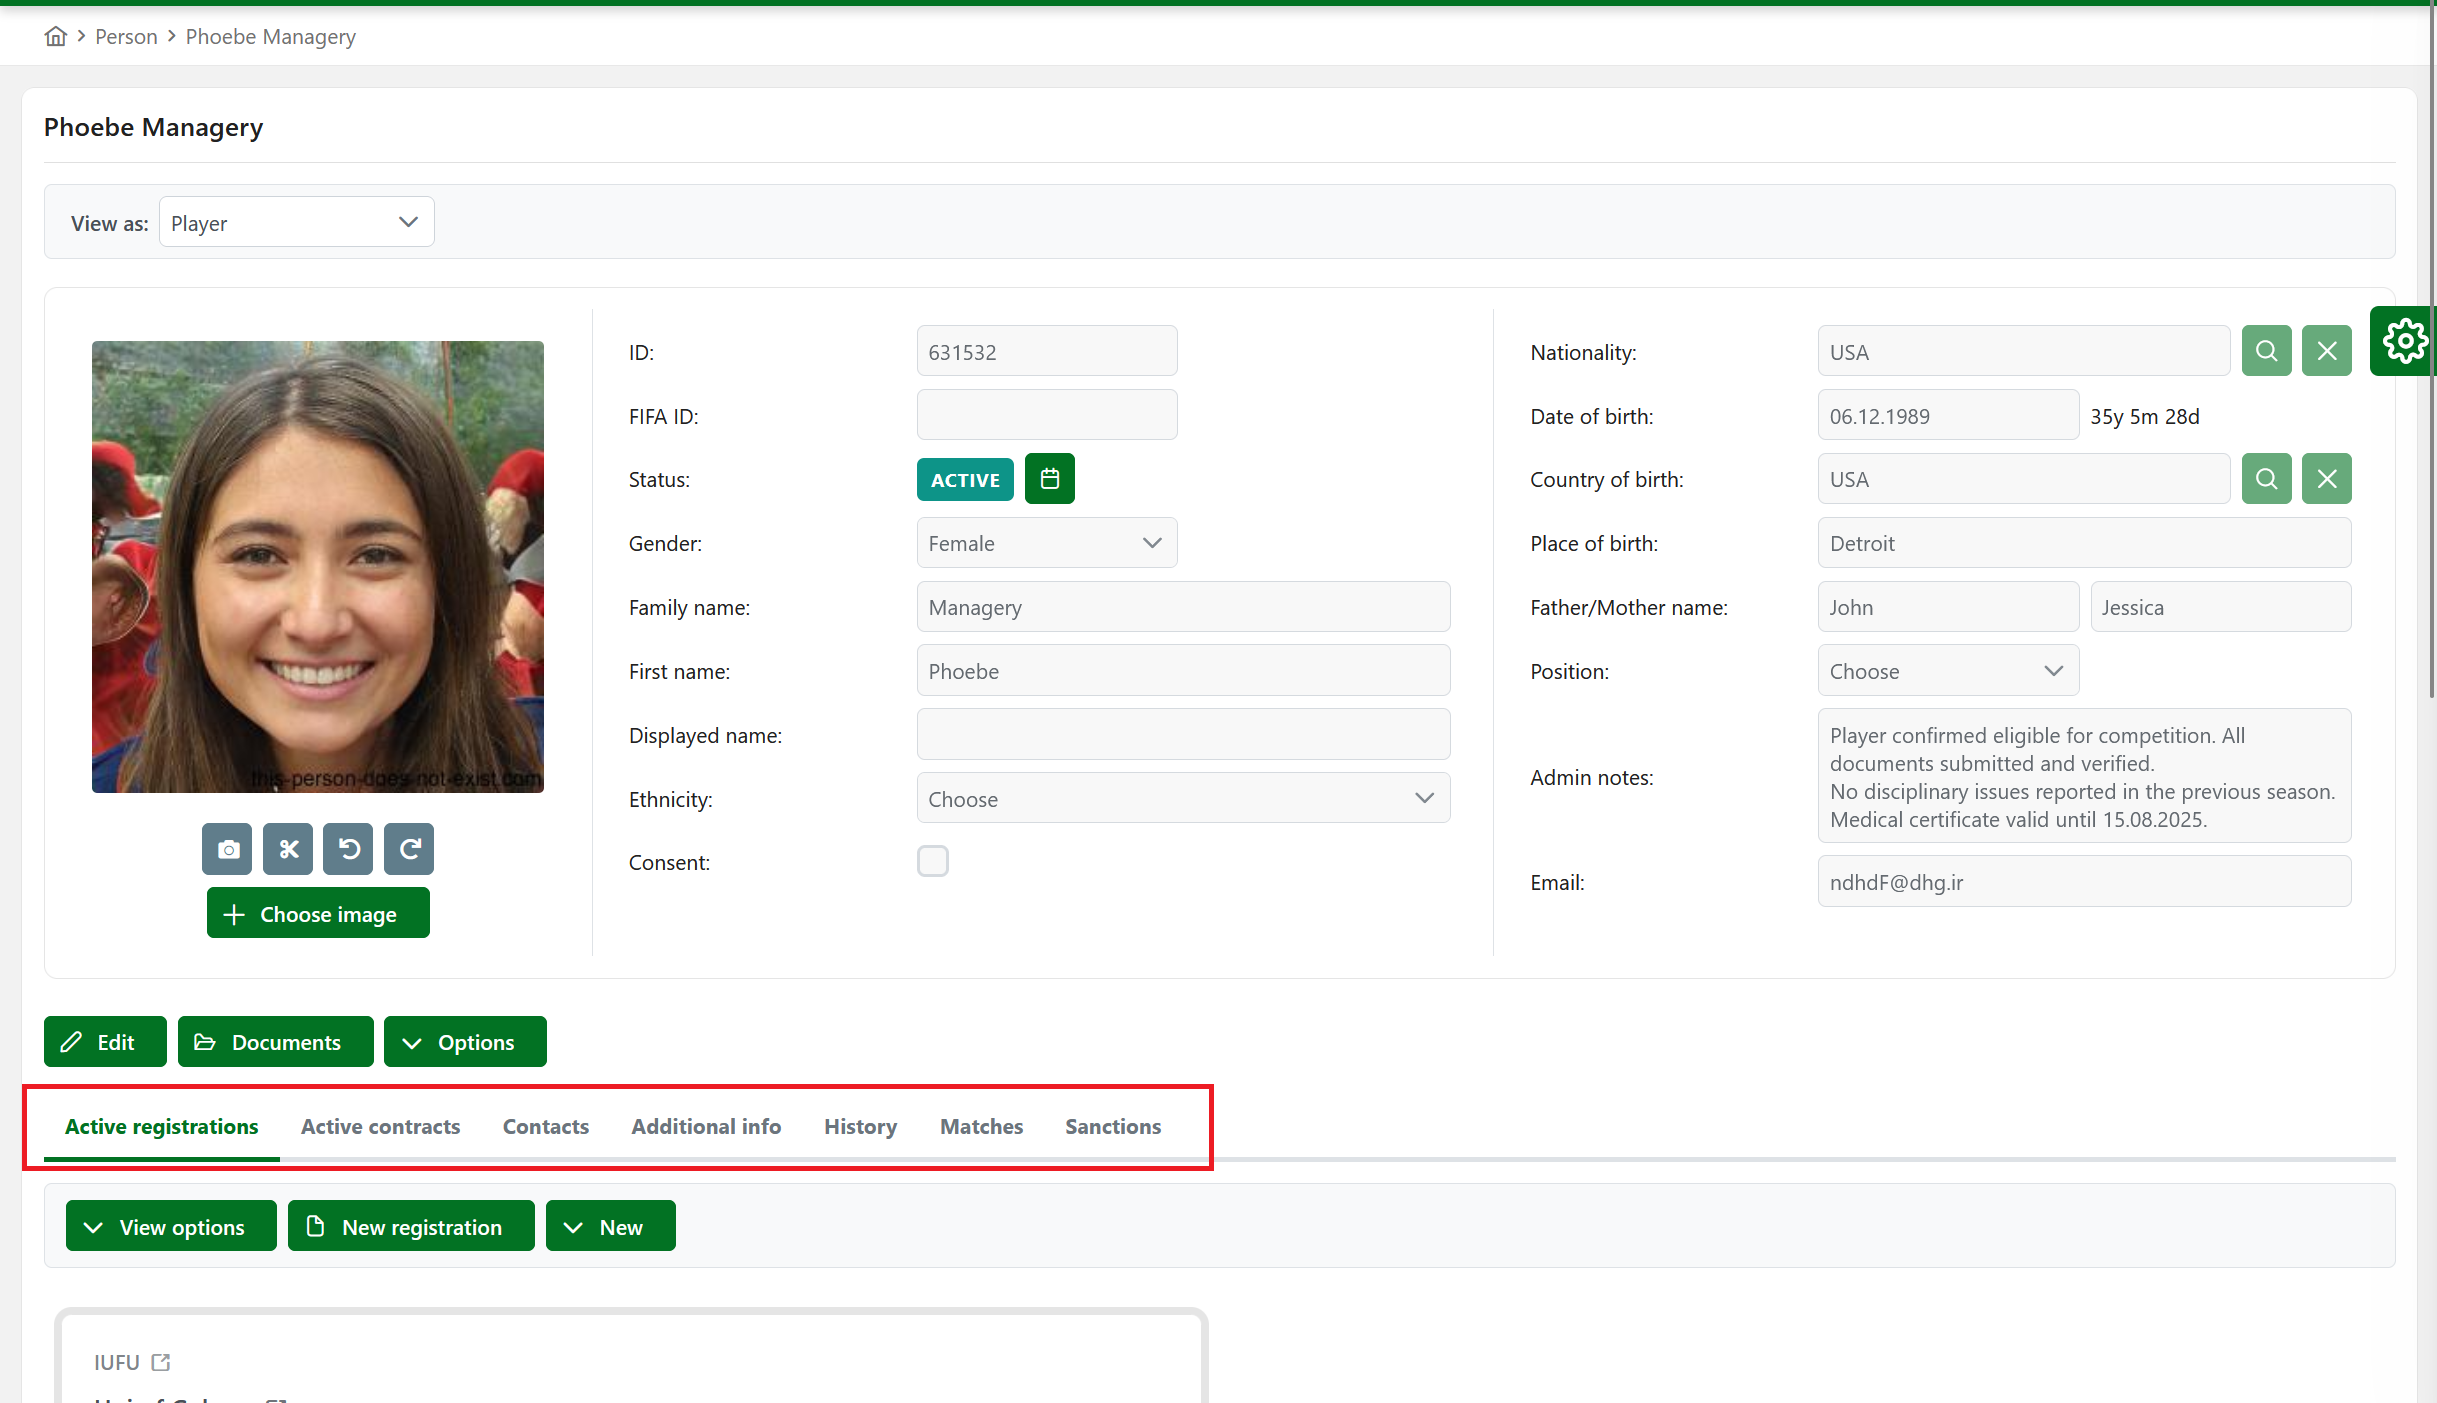Open the Position Choose dropdown

point(1947,671)
